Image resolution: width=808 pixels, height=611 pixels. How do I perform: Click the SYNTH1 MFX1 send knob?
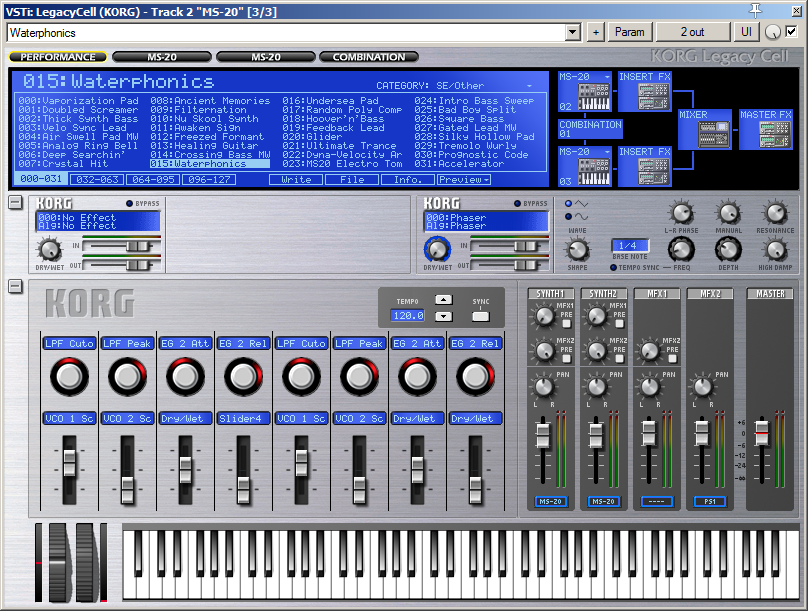click(544, 316)
